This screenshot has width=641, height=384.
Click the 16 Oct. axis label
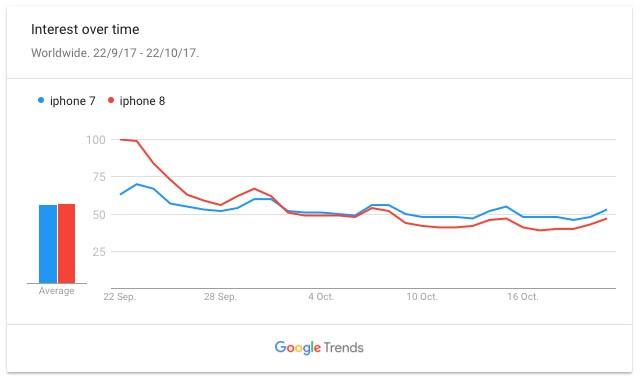click(523, 297)
